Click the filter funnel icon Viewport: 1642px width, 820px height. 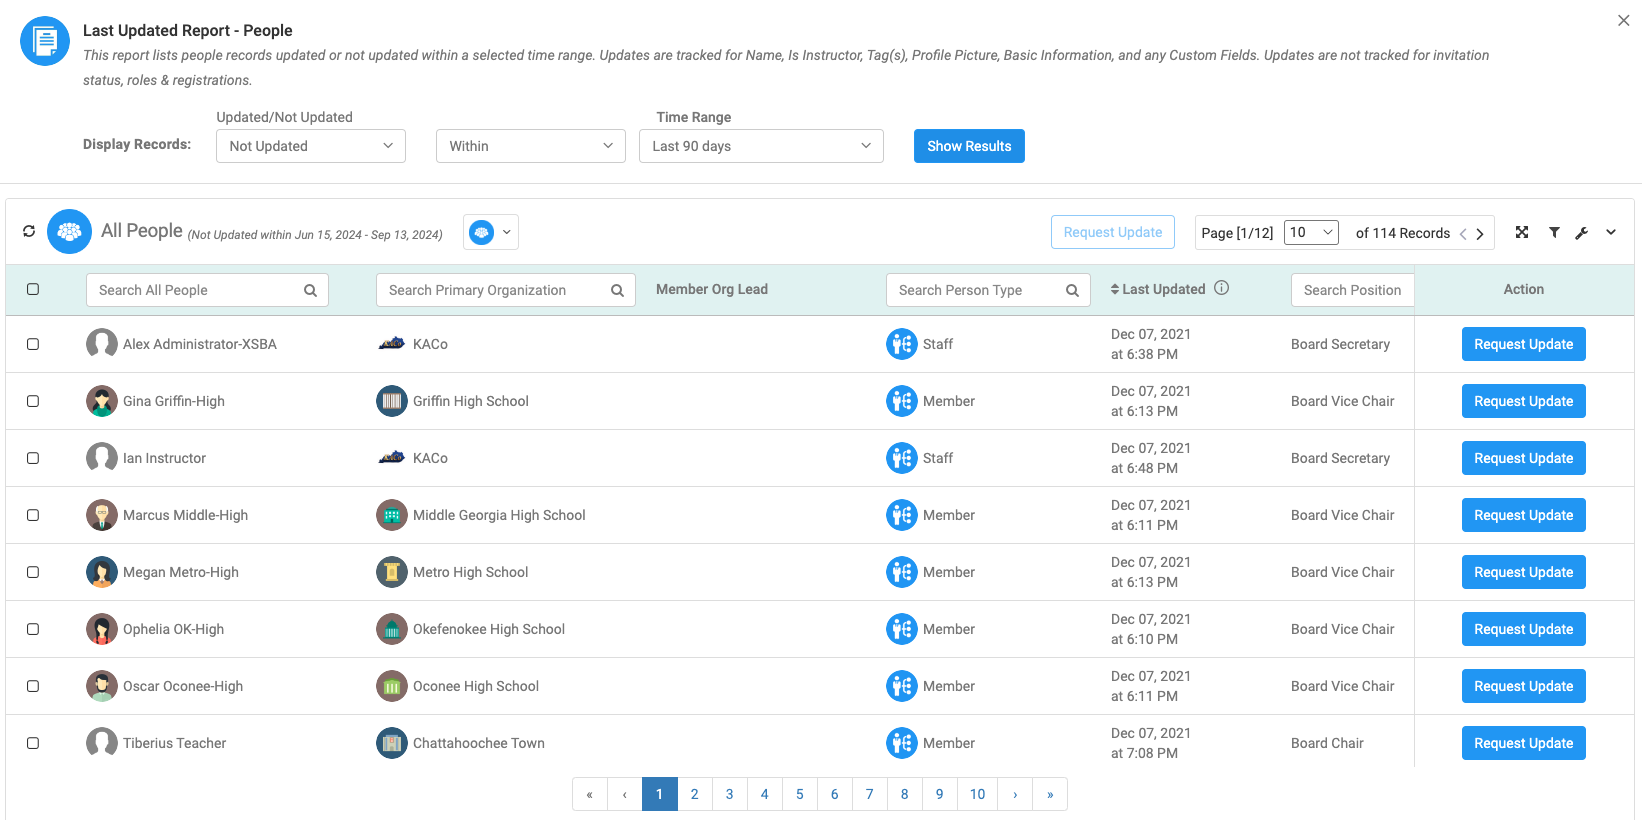pyautogui.click(x=1554, y=232)
